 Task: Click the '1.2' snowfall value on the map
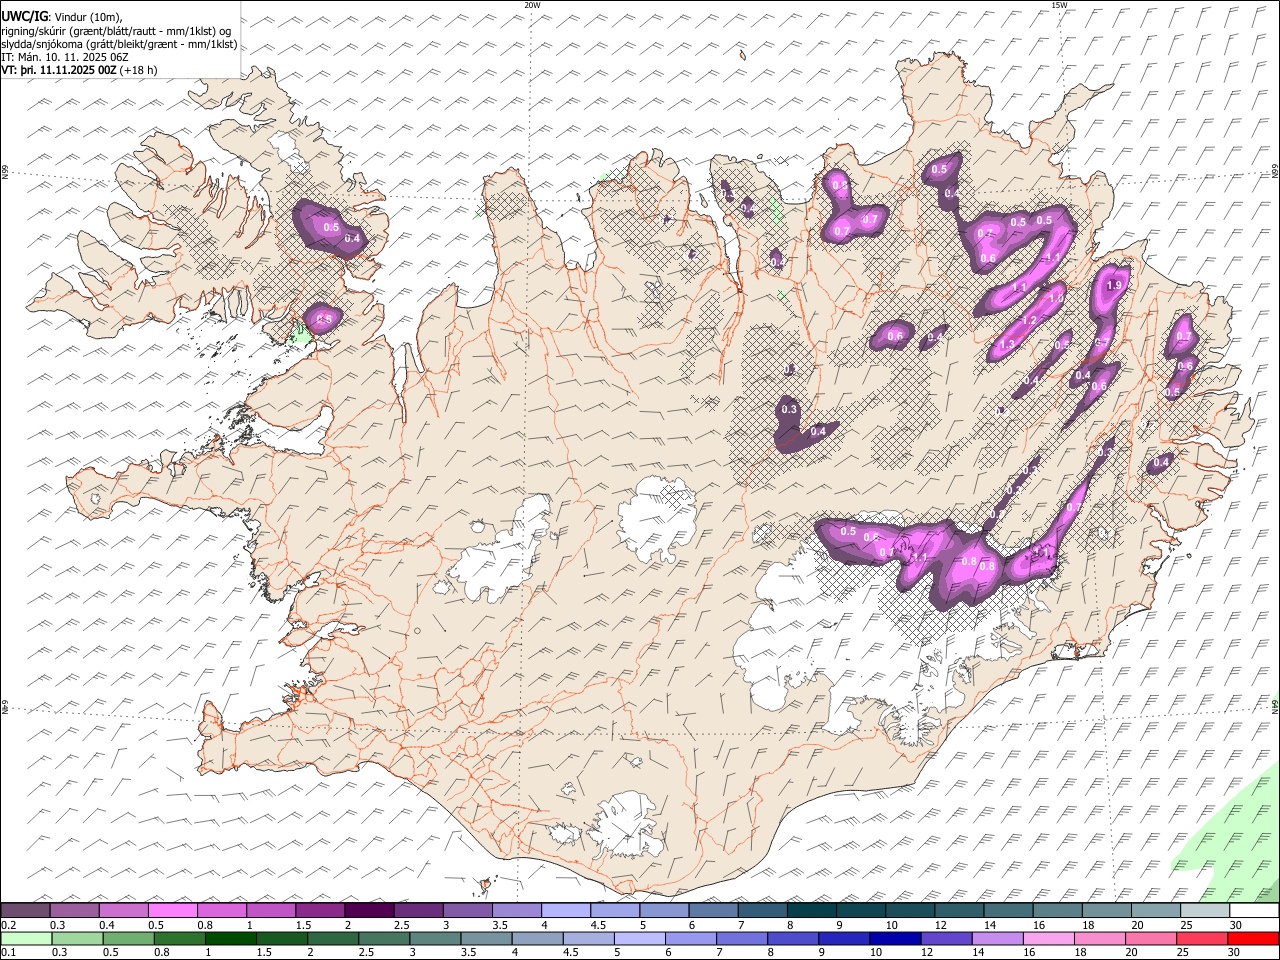(x=1030, y=320)
